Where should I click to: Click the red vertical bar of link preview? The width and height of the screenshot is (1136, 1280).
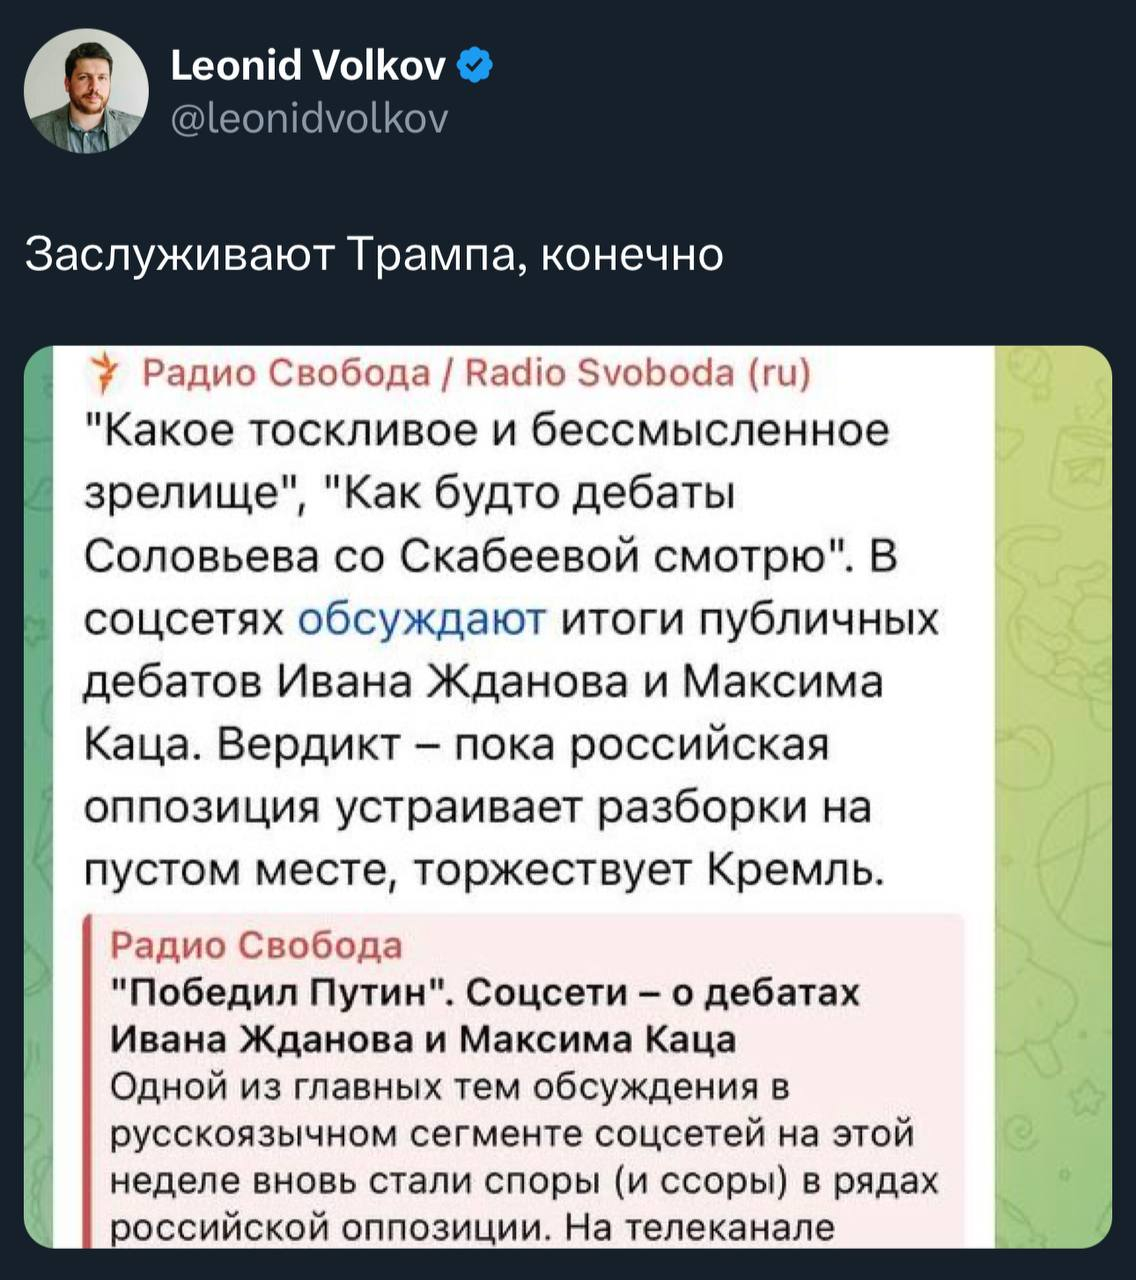coord(88,1080)
